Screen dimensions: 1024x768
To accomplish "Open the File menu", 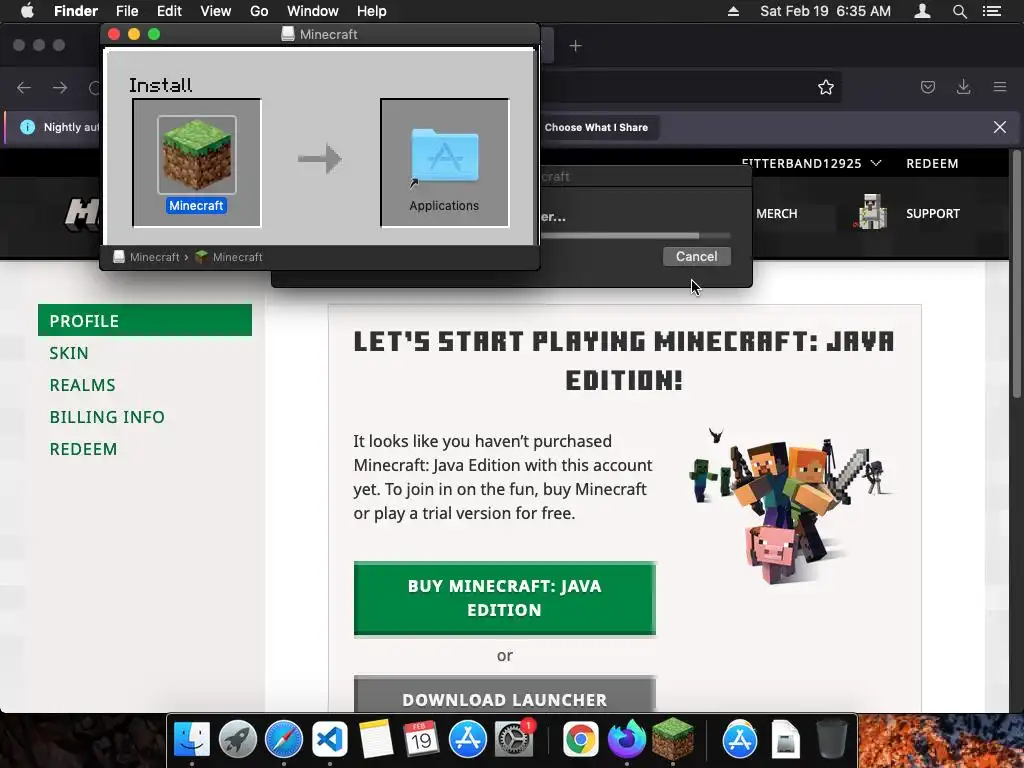I will point(127,11).
